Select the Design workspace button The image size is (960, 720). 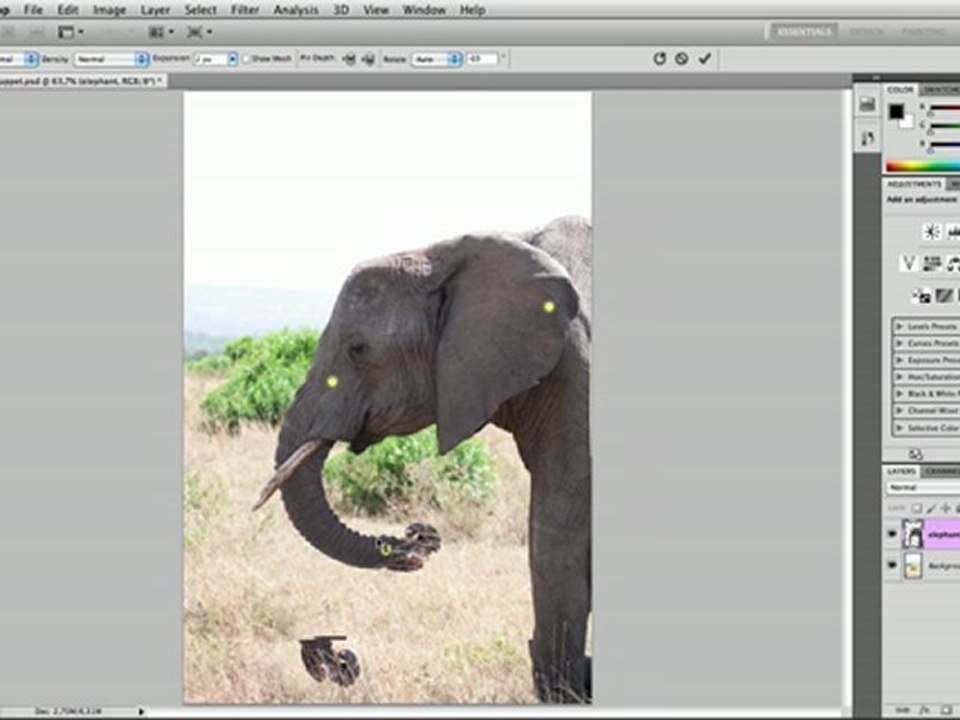point(866,31)
